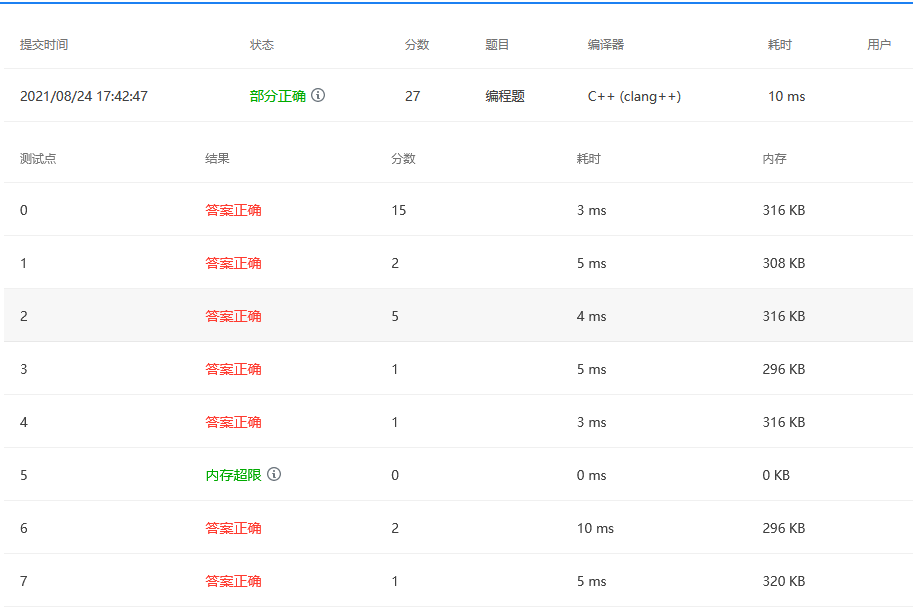Click the 提交时间 column header
The height and width of the screenshot is (610, 913).
click(44, 45)
